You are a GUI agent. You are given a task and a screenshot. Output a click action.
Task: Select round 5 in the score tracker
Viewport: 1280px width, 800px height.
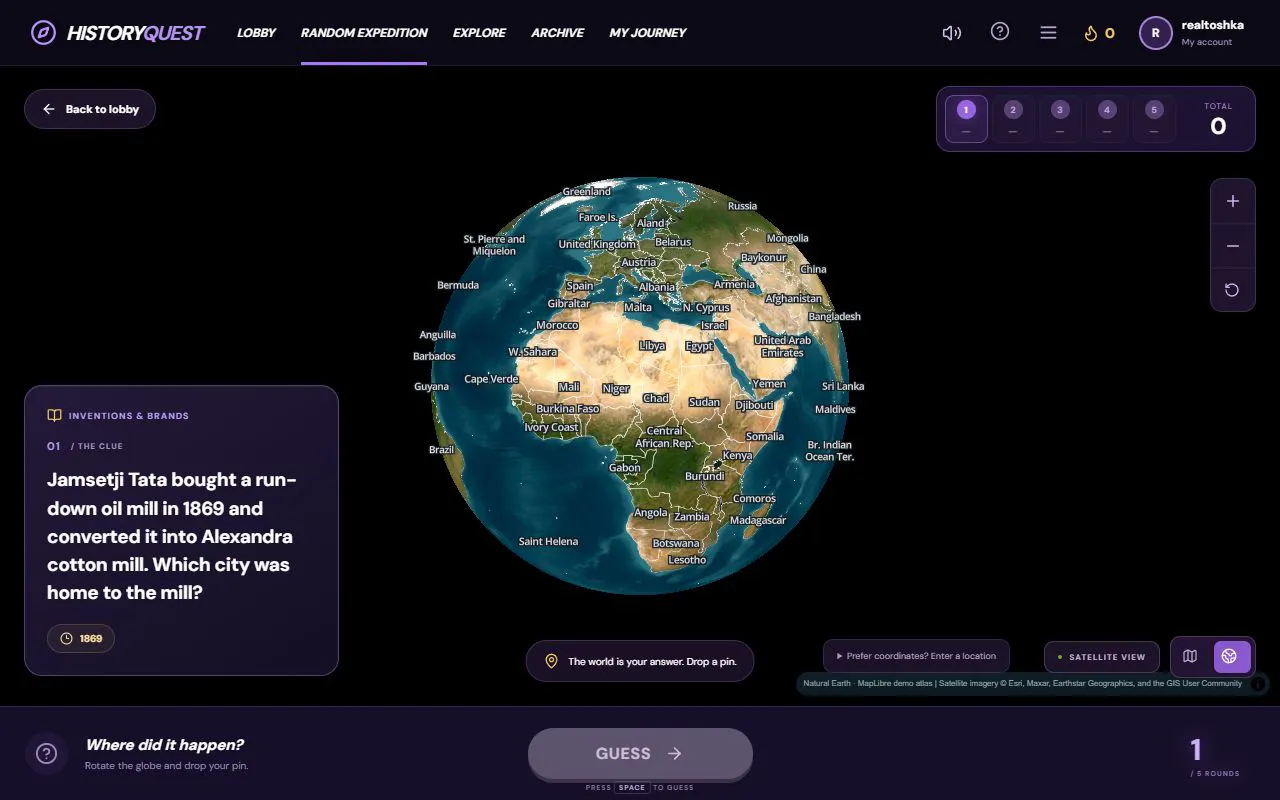click(x=1154, y=119)
